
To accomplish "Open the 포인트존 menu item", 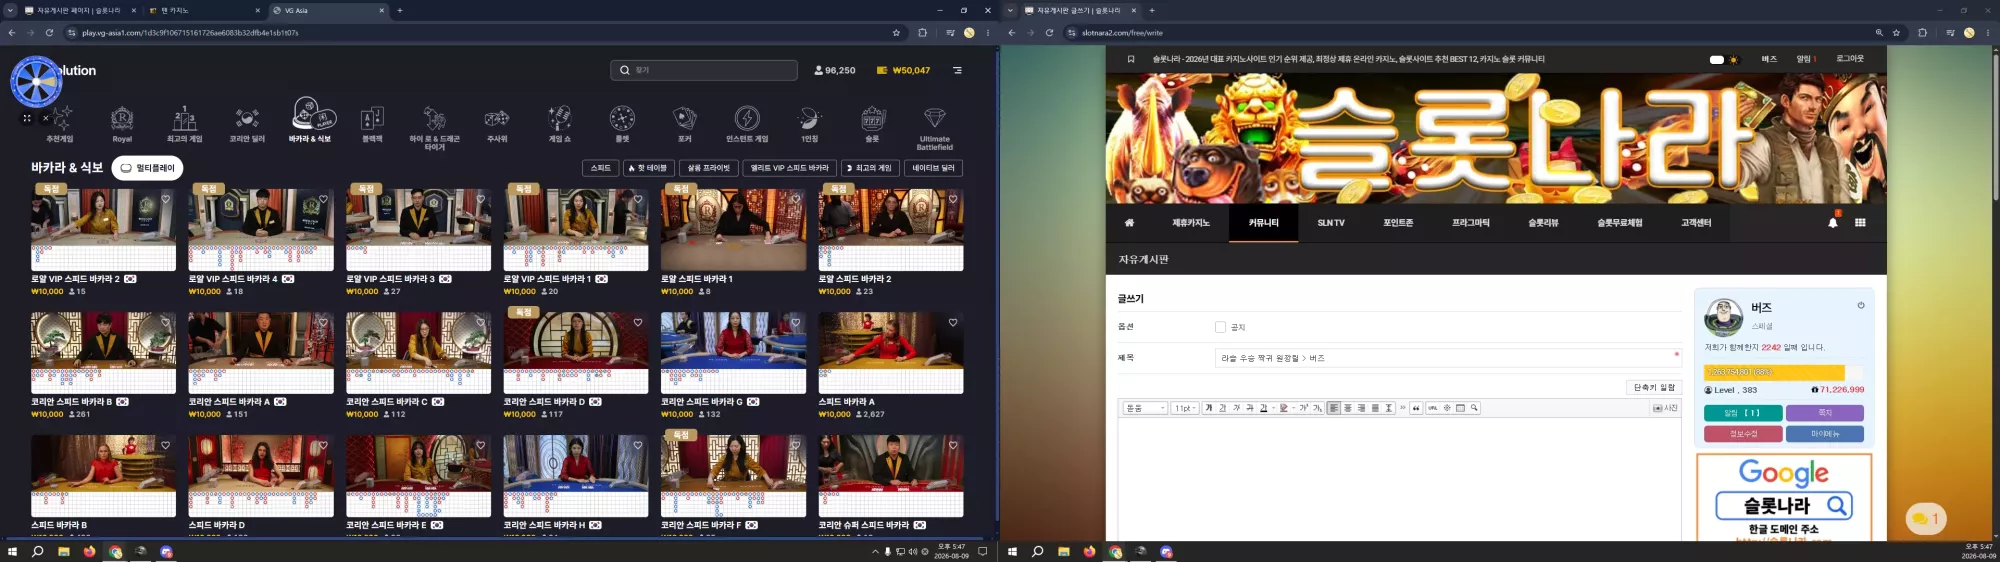I will 1398,223.
